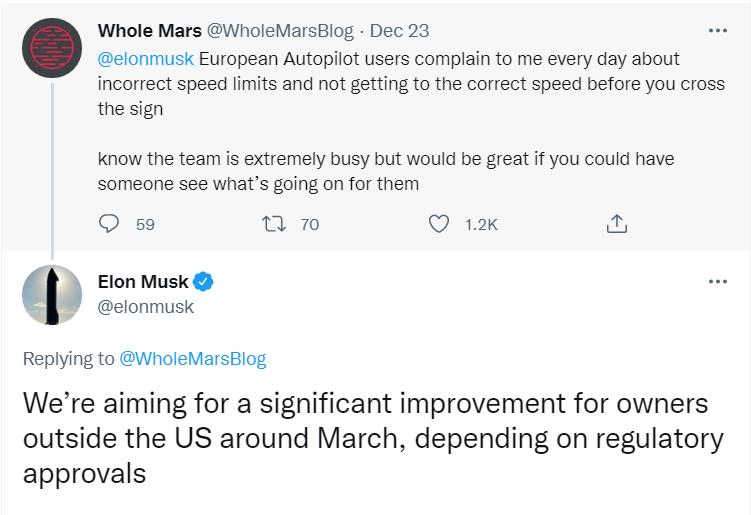Open Whole Mars profile avatar
The width and height of the screenshot is (751, 515).
(52, 48)
